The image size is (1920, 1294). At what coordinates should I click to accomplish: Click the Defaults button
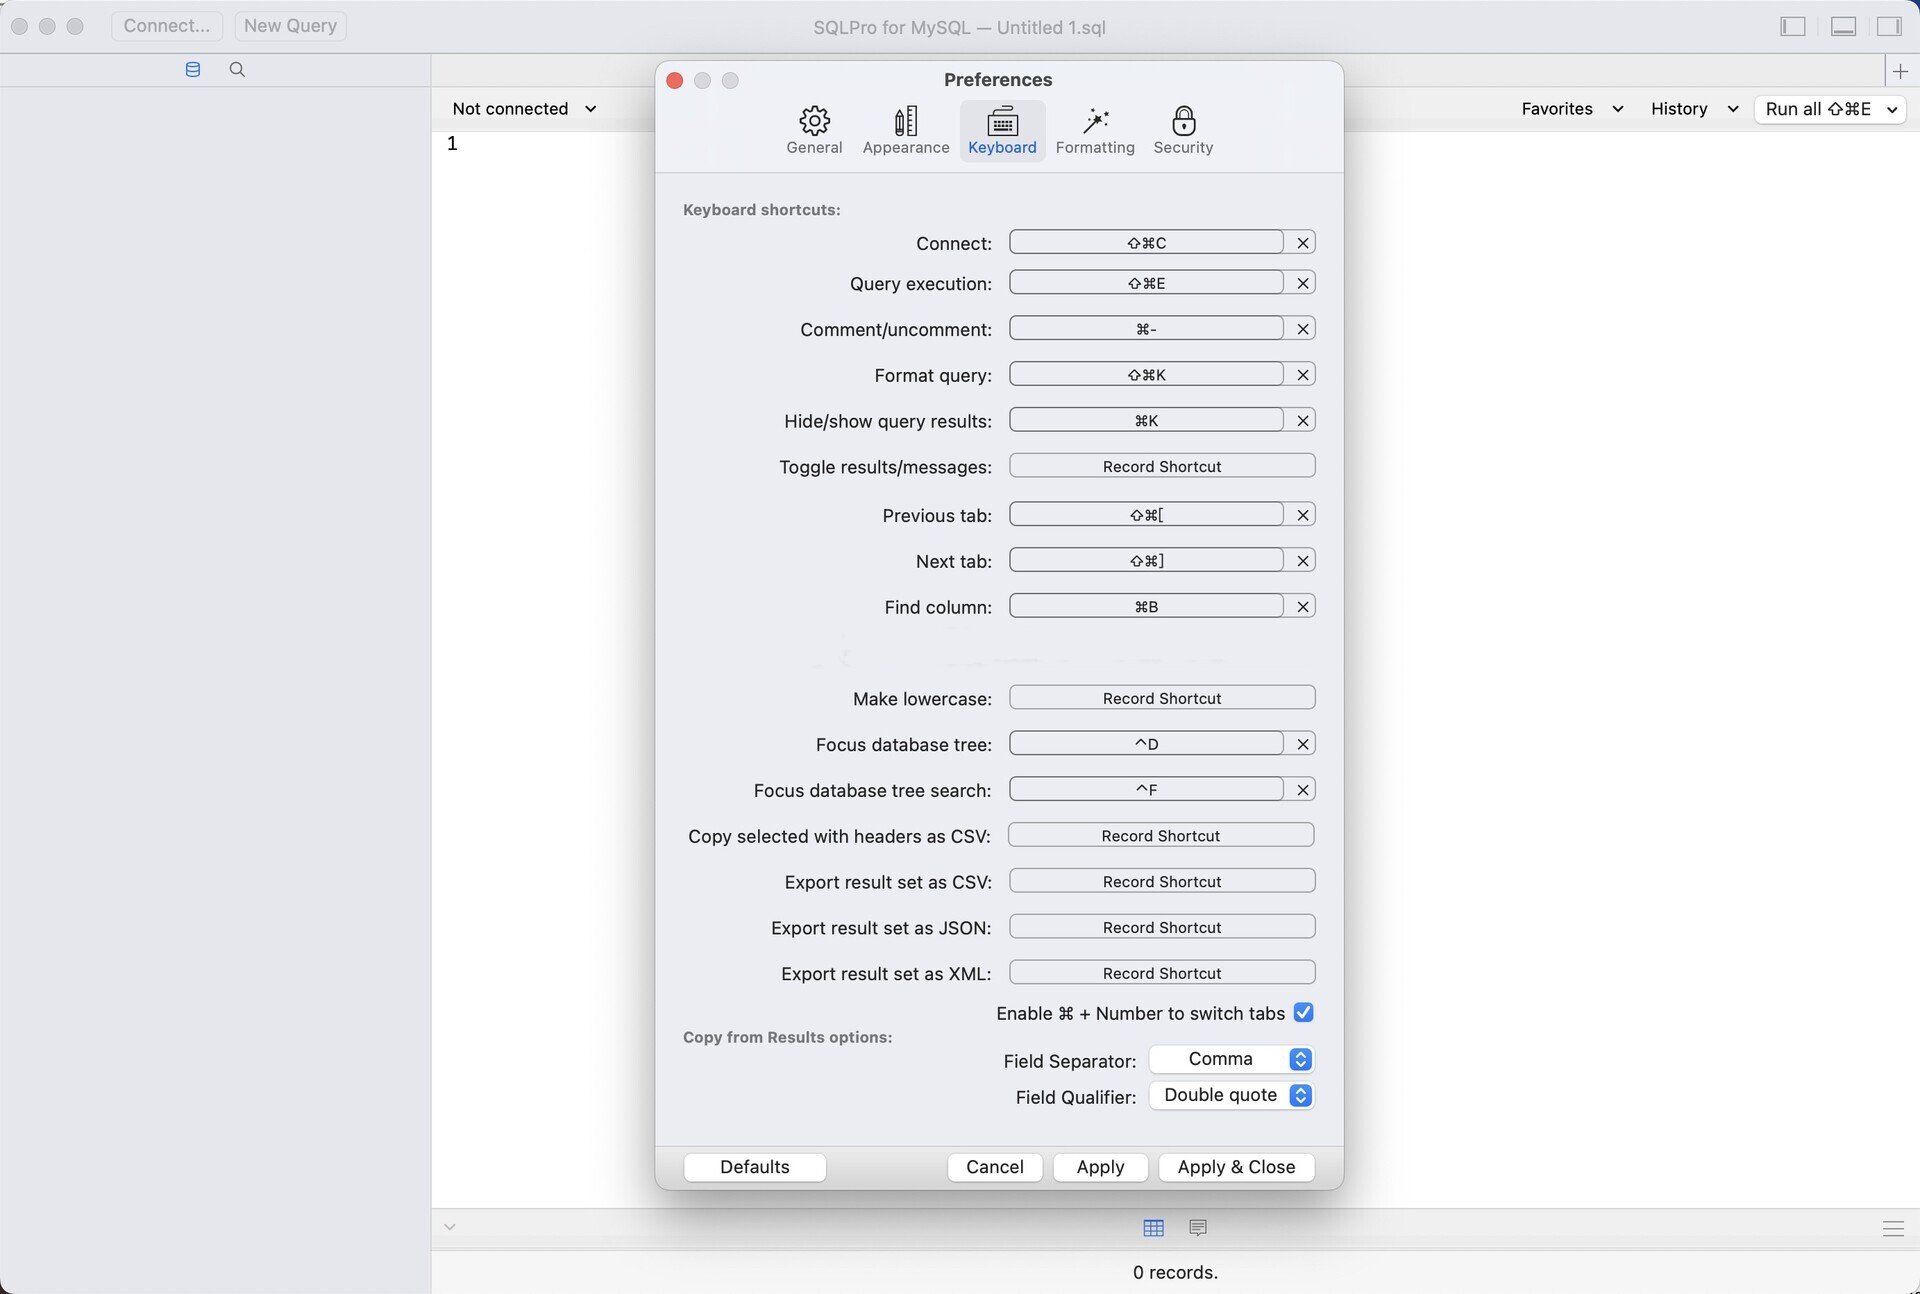(755, 1167)
